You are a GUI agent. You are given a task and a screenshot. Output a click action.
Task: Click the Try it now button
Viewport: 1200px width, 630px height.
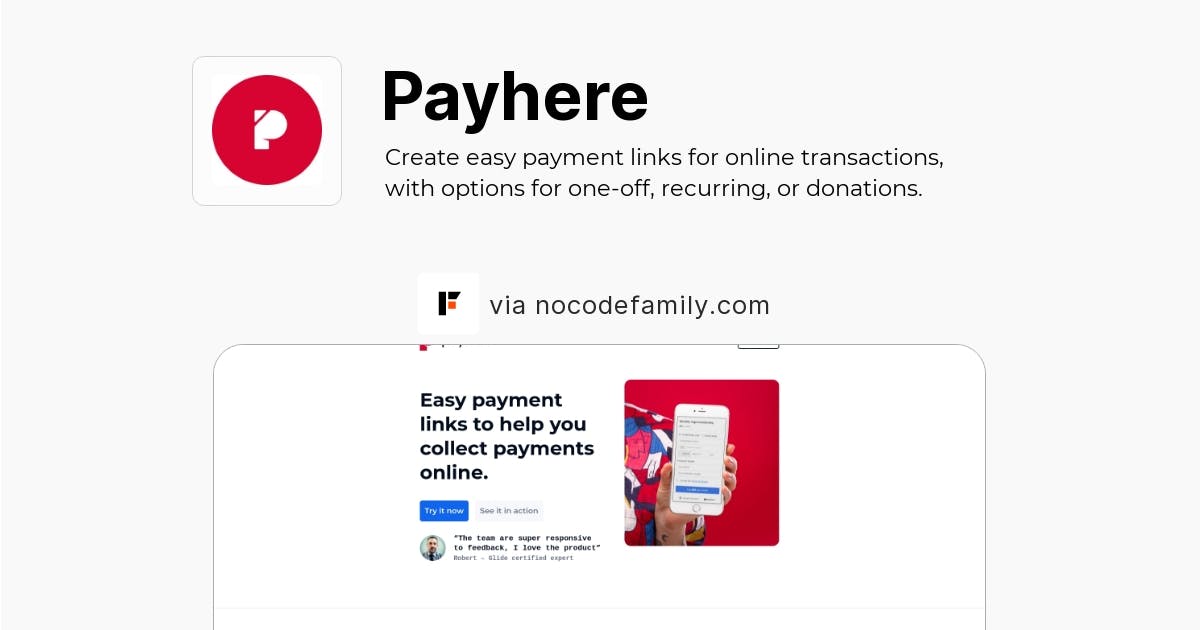pyautogui.click(x=444, y=511)
